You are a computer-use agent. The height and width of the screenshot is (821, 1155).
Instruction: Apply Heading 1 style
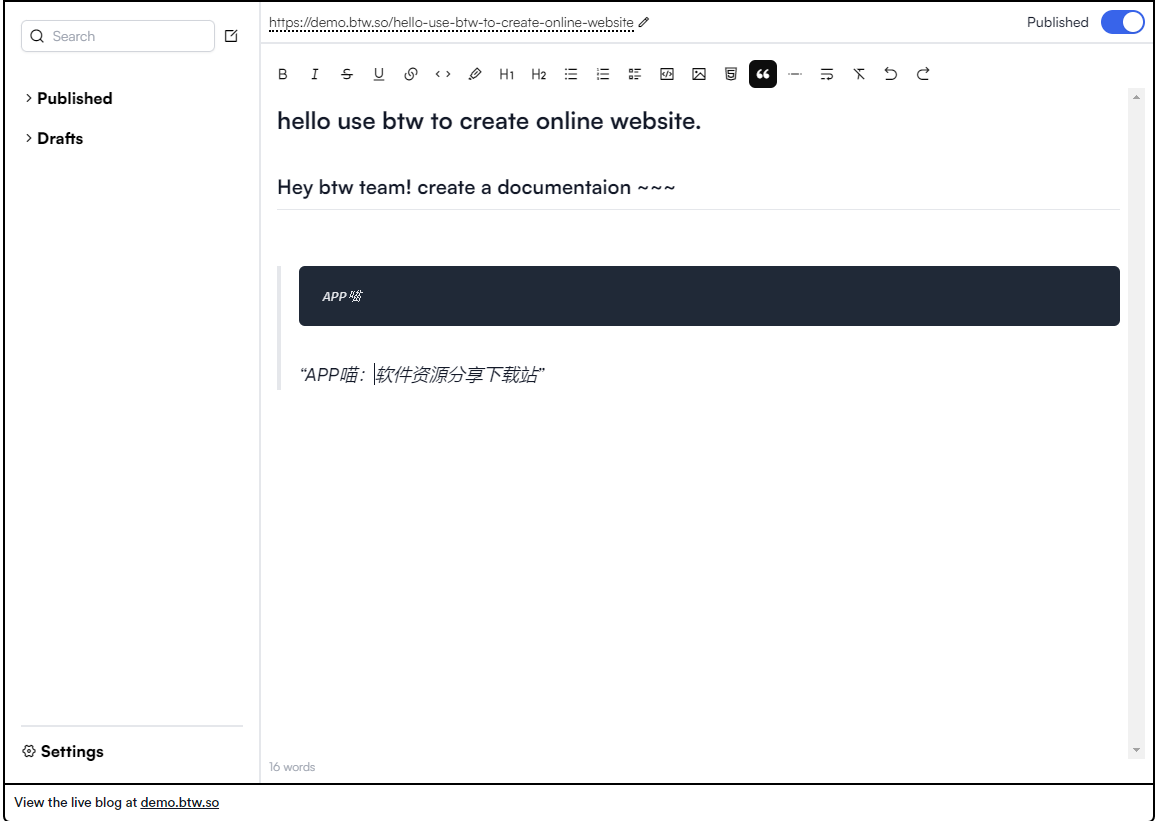point(507,74)
